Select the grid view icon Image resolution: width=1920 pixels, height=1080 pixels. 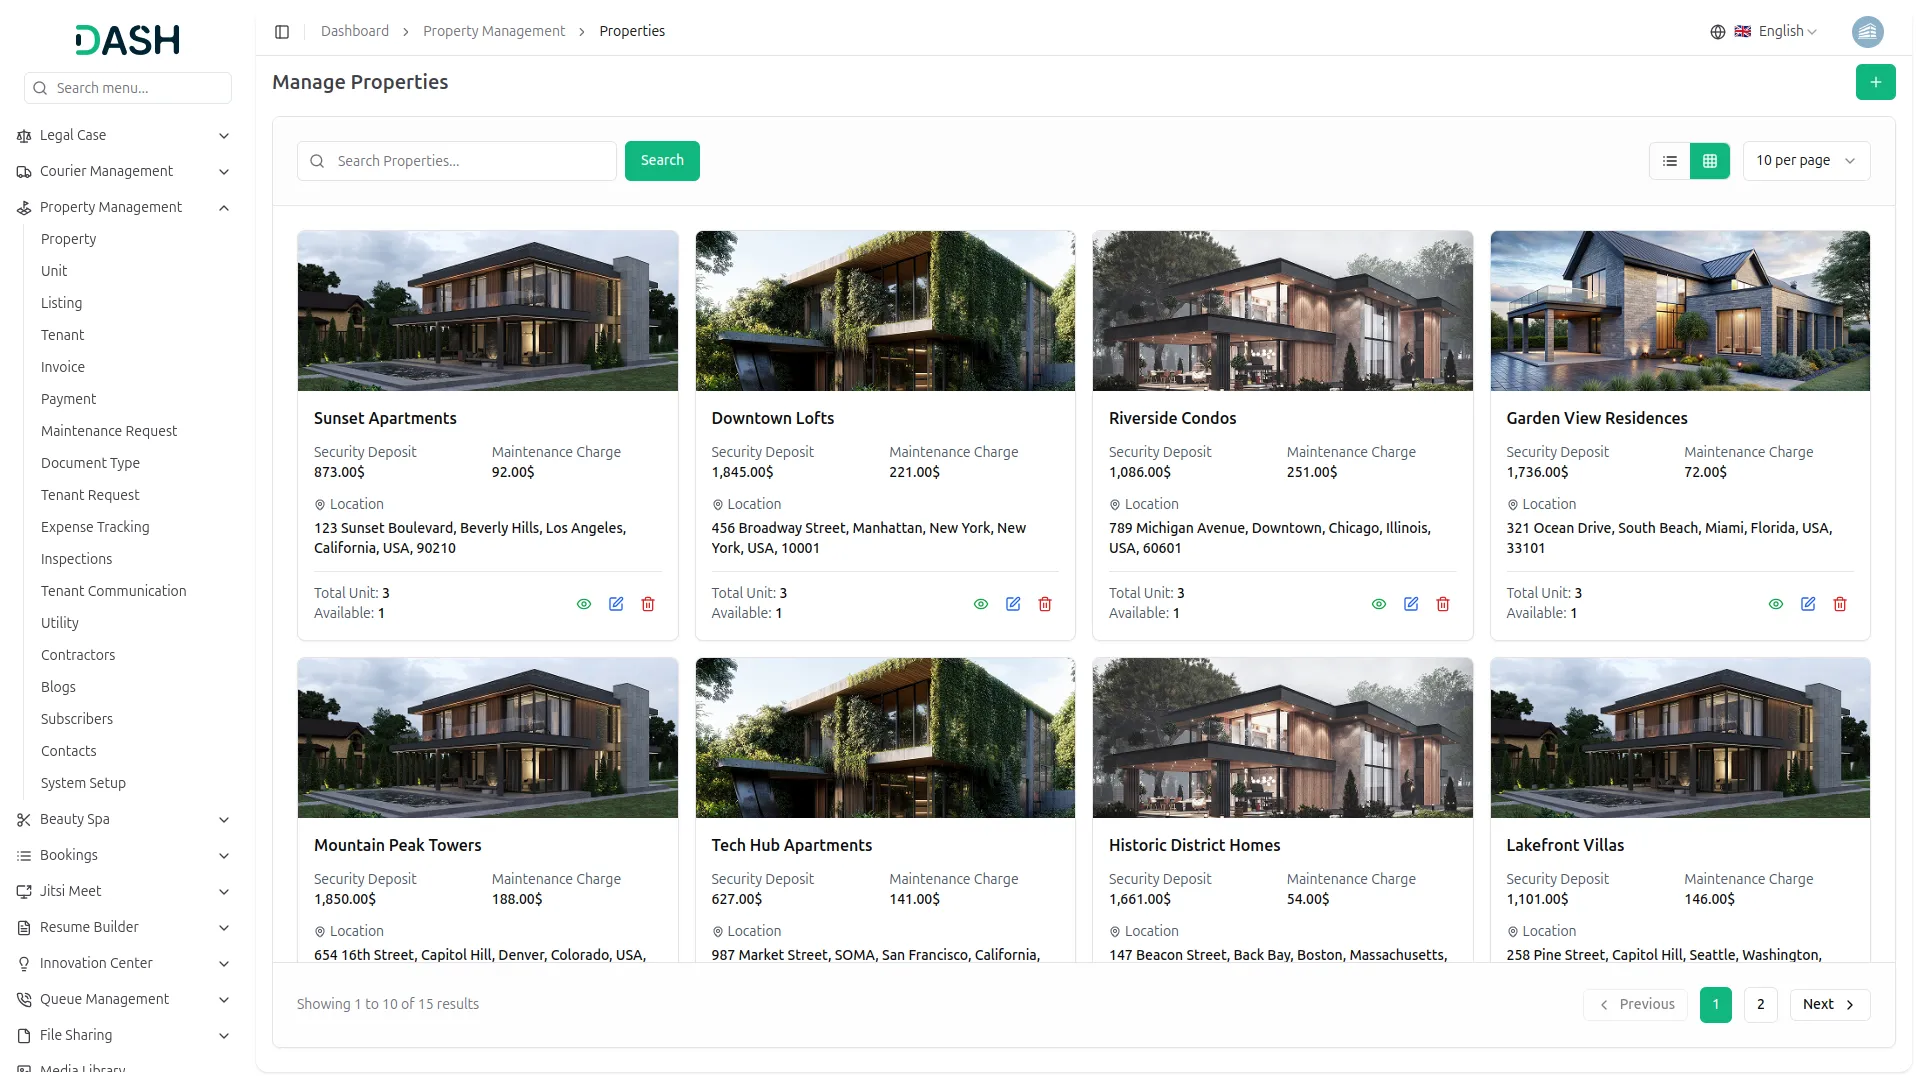[1710, 160]
